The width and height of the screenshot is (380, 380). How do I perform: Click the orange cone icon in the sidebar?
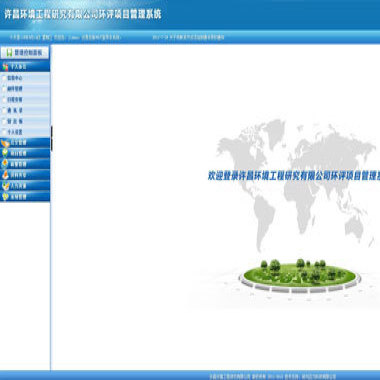[x=5, y=175]
